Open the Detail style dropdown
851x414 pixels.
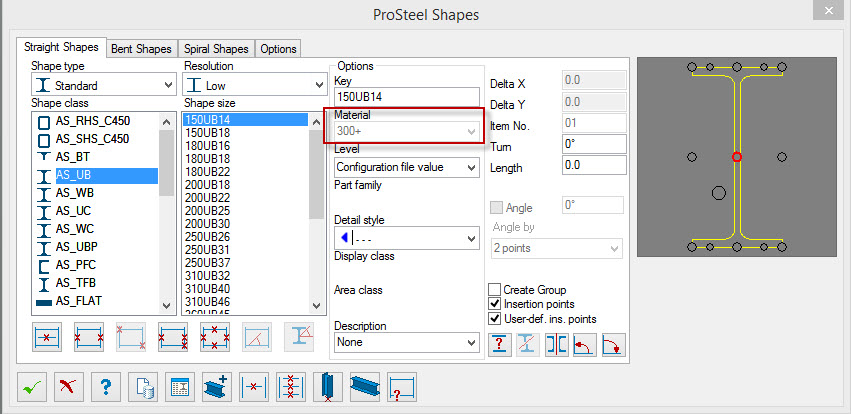407,238
